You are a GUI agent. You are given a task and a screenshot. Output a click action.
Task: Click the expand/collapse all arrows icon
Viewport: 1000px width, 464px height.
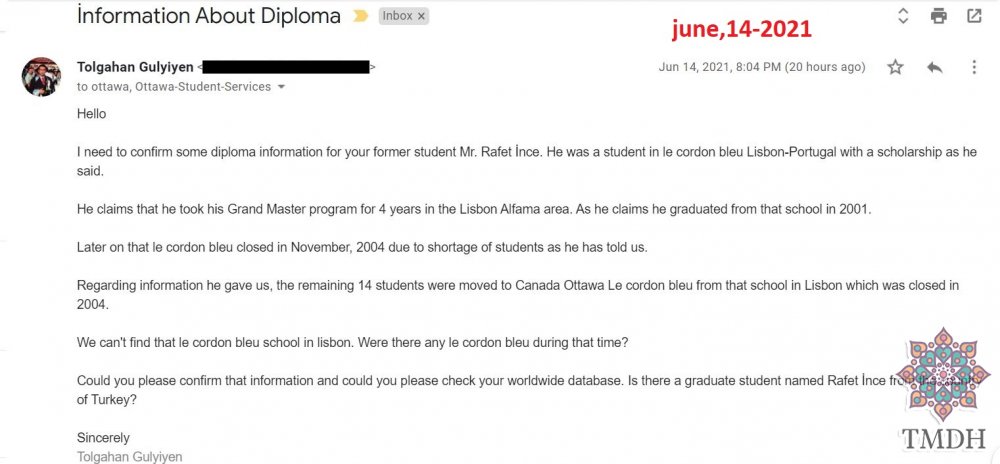coord(903,16)
